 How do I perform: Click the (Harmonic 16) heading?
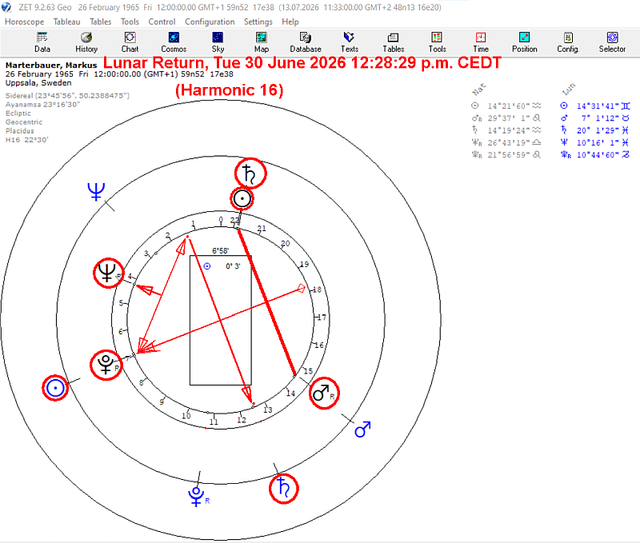(229, 90)
